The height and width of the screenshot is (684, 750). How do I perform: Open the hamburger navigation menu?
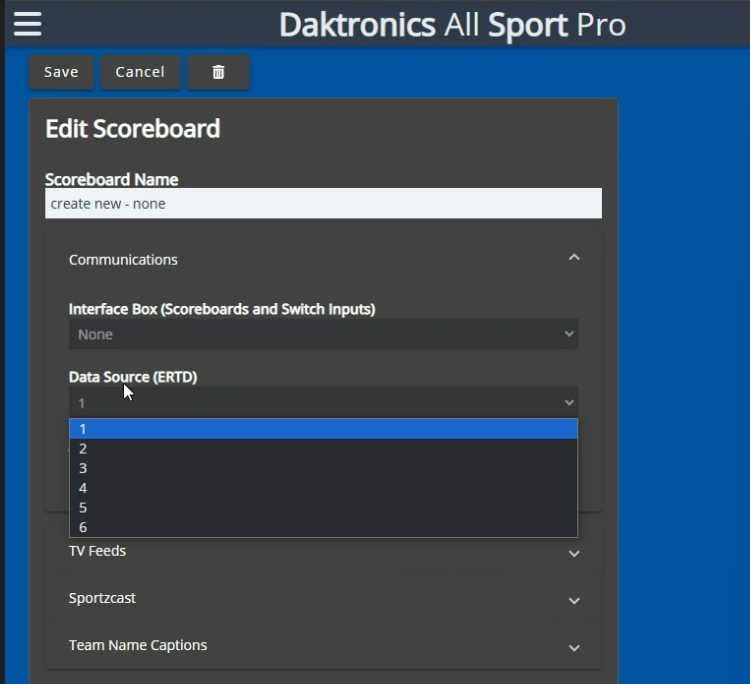point(28,24)
